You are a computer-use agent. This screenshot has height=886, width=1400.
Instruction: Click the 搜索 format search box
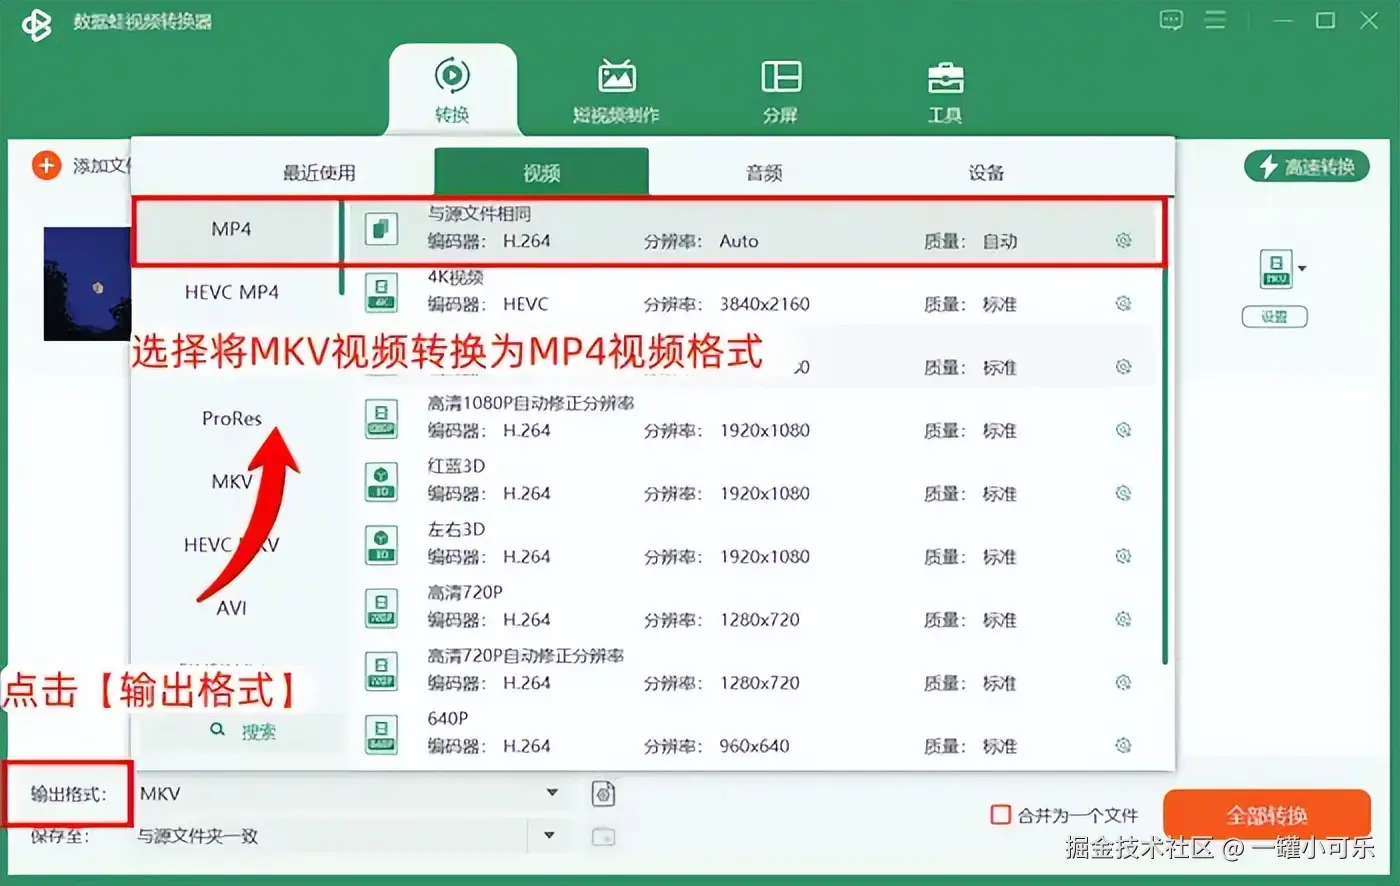click(244, 731)
